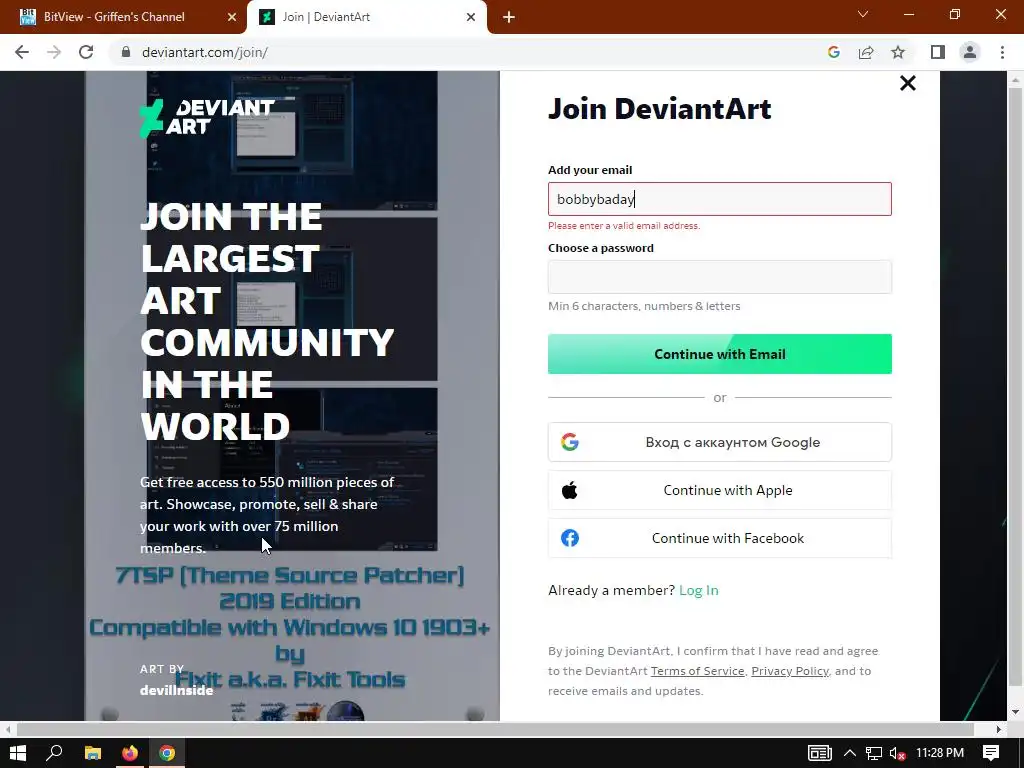Reload the current page
The height and width of the screenshot is (768, 1024).
[x=86, y=52]
